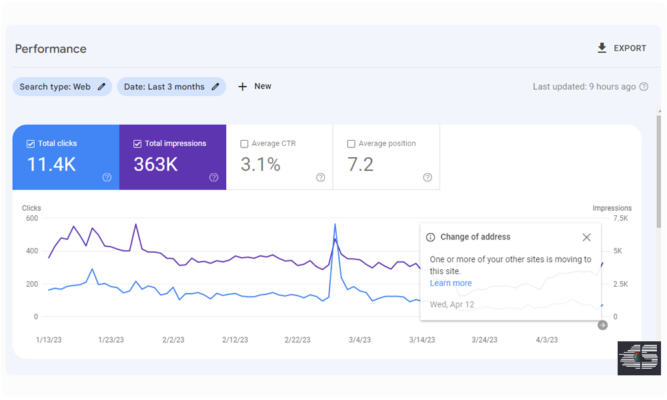
Task: Open help icon on Average position card
Action: (427, 177)
